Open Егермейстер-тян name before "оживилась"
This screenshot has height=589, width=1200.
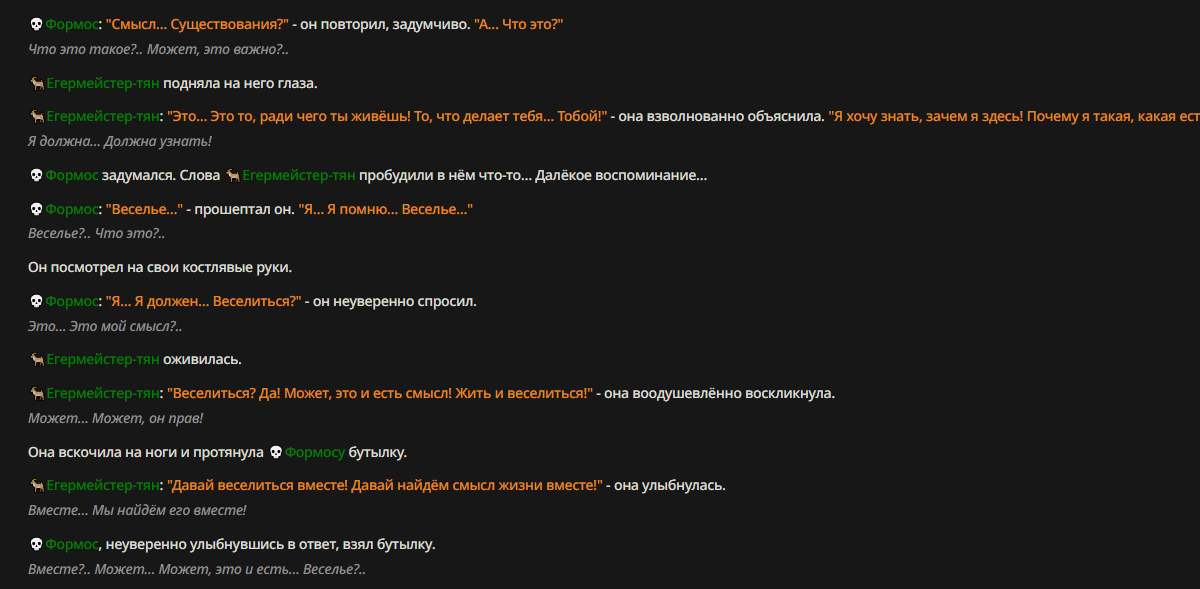click(x=103, y=360)
